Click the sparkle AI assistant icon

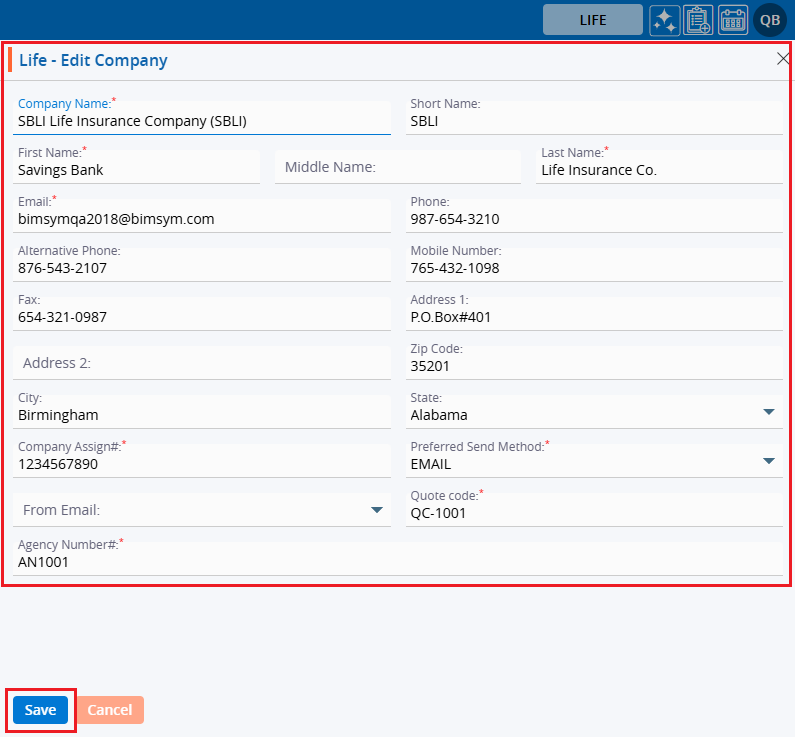pyautogui.click(x=664, y=20)
